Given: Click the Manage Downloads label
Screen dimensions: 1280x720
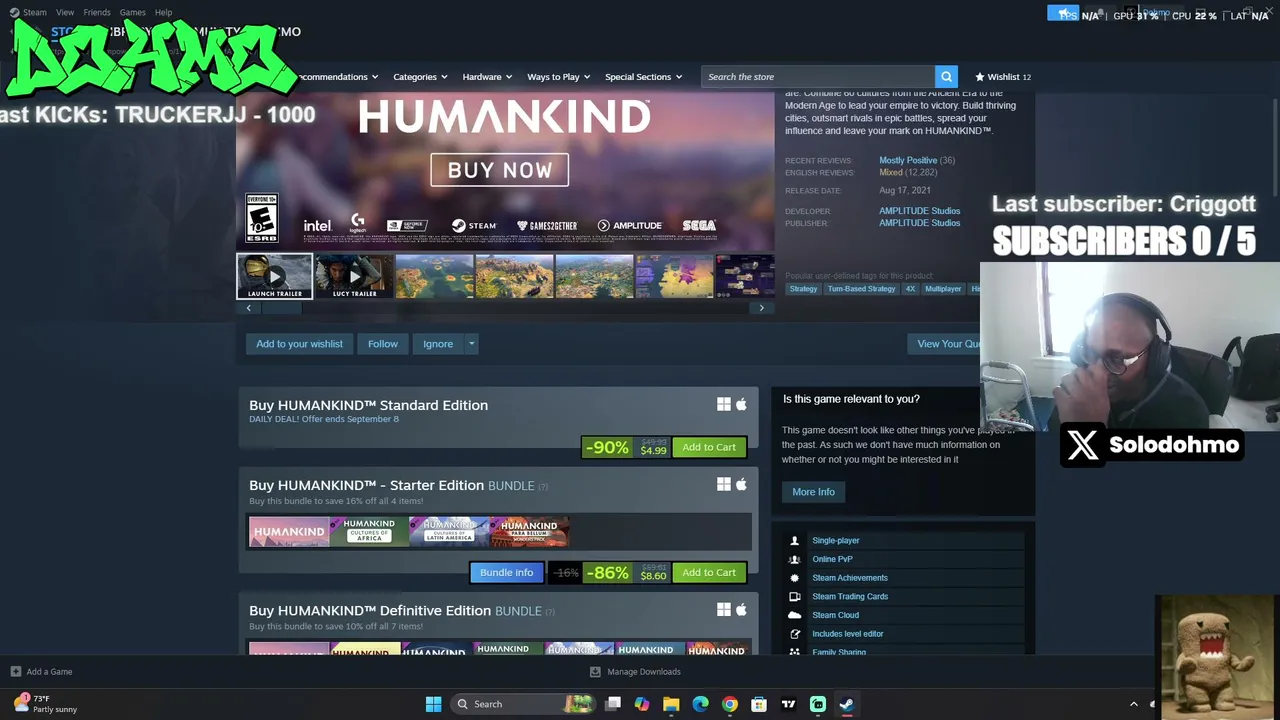Looking at the screenshot, I should (x=644, y=672).
